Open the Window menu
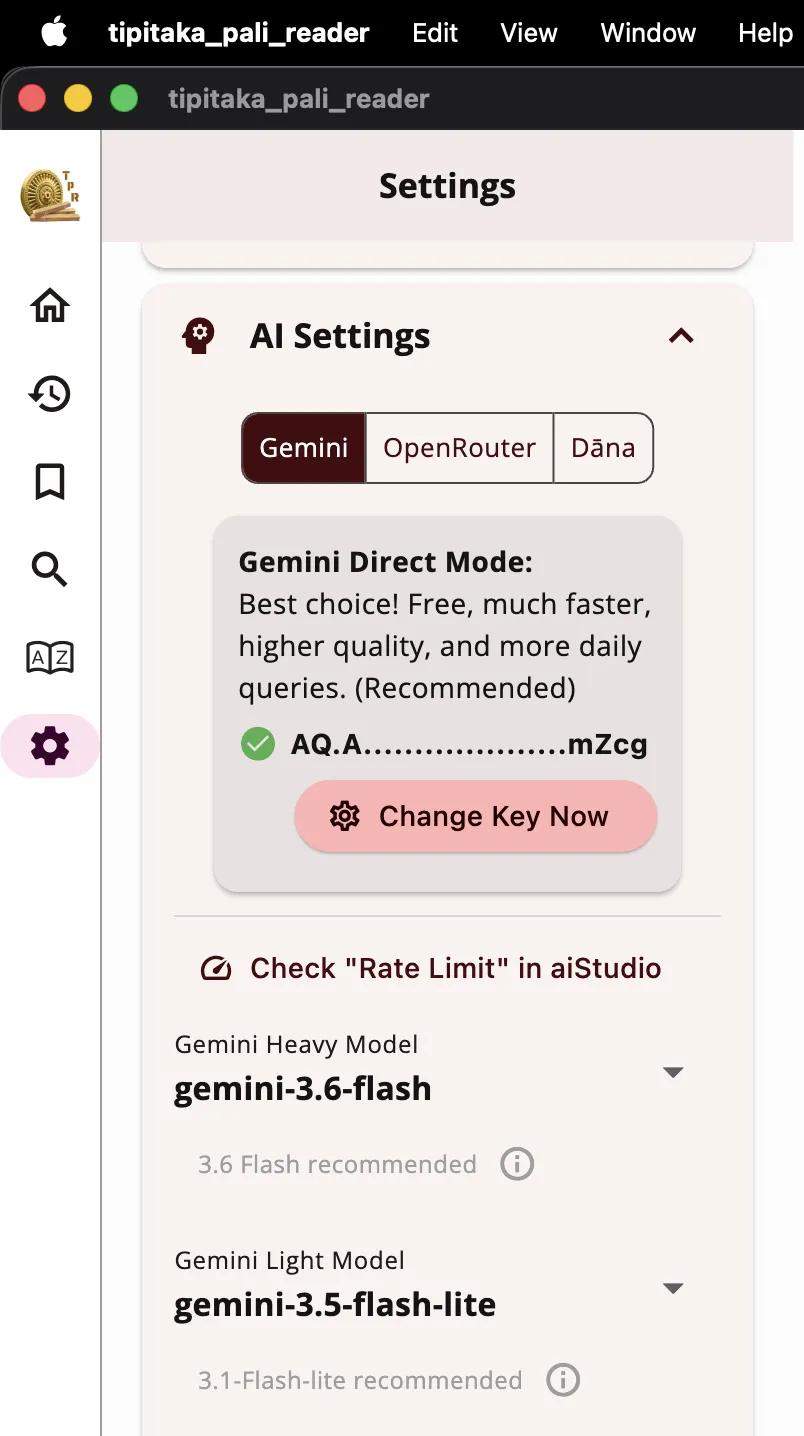Image resolution: width=804 pixels, height=1436 pixels. [x=648, y=33]
